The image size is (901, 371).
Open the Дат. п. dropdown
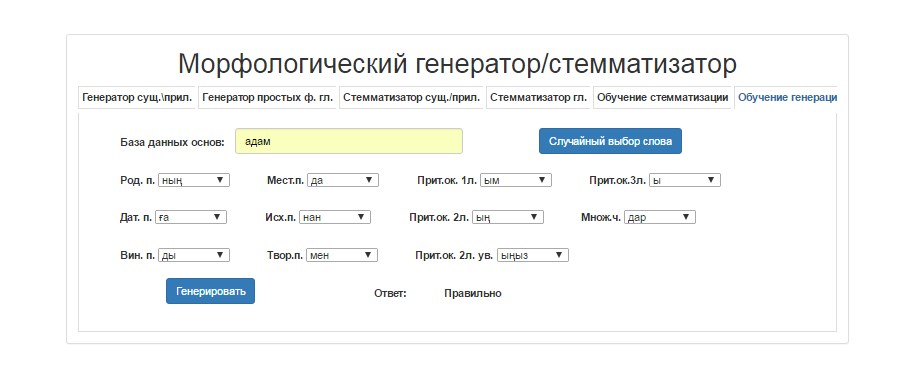[191, 217]
